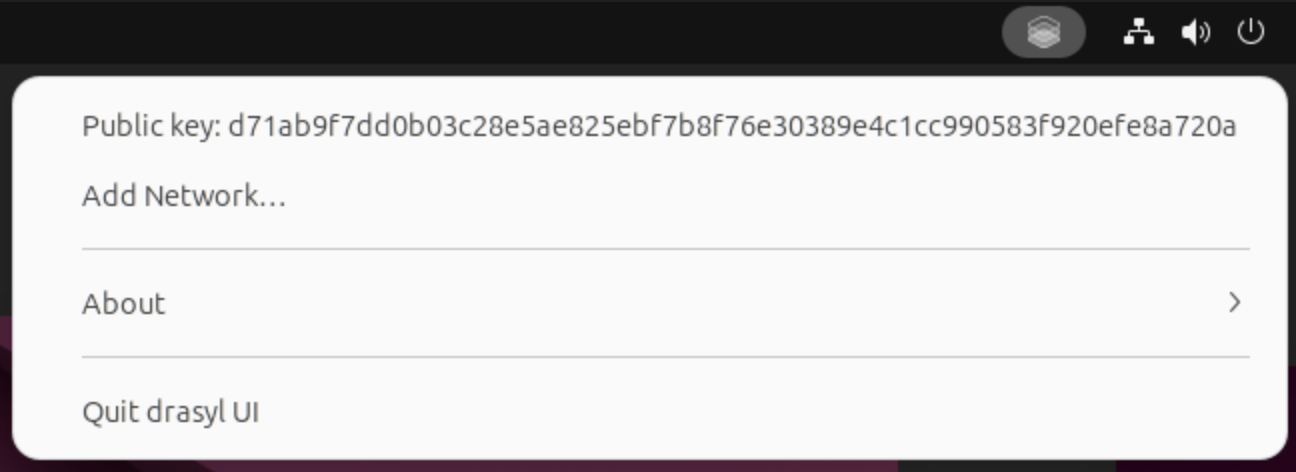The image size is (1296, 472).
Task: Click Quit drasyl UI
Action: 171,411
